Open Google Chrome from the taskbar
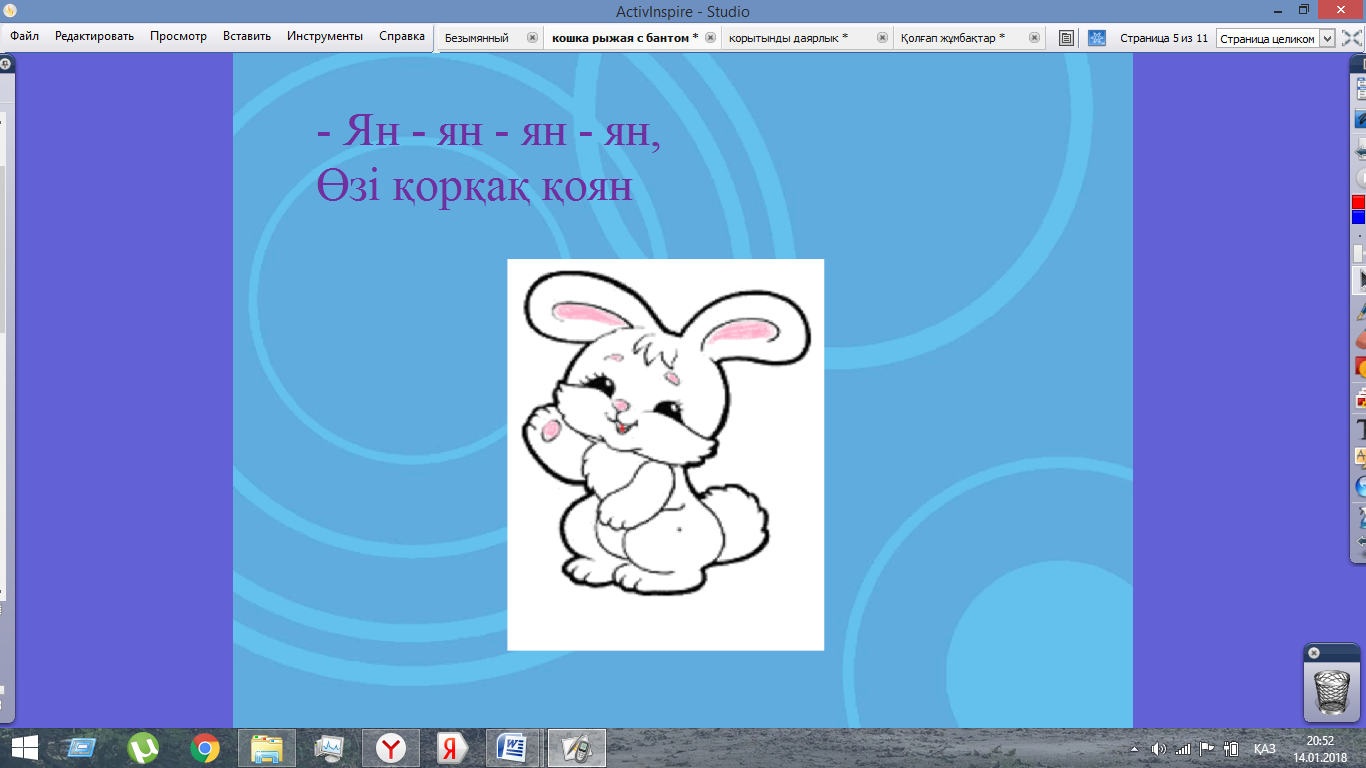 pos(205,748)
